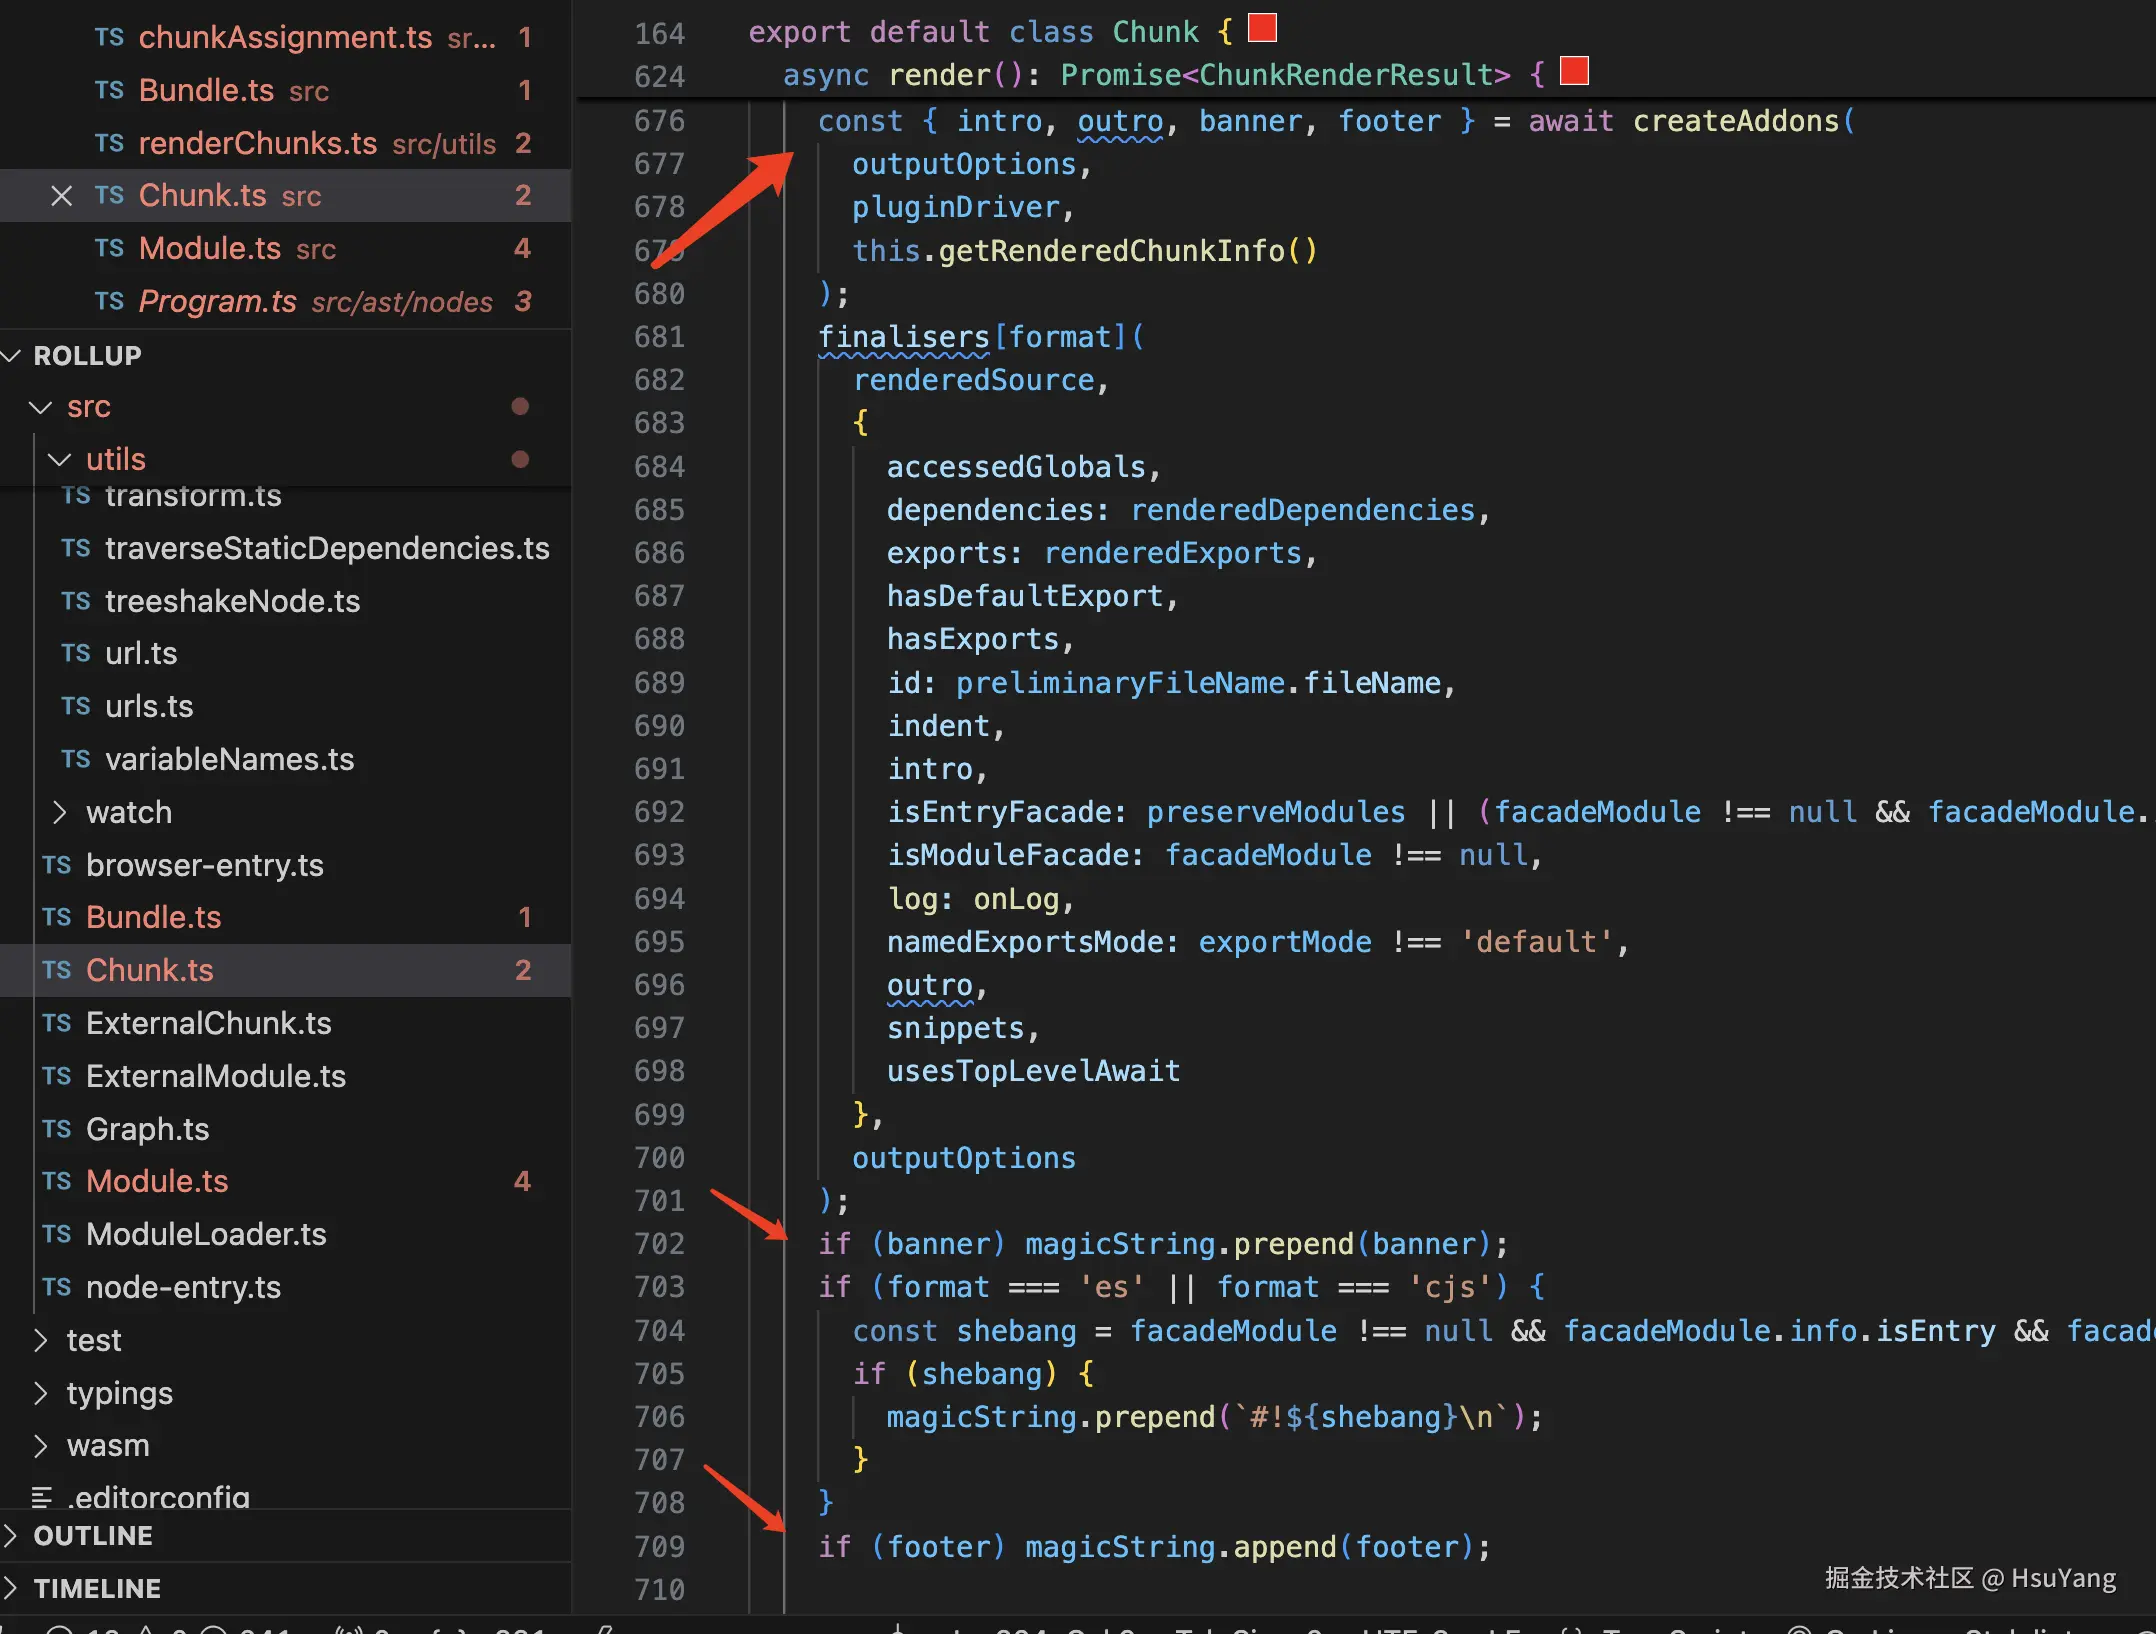Collapse the ROLLUP explorer section
The height and width of the screenshot is (1634, 2156).
pyautogui.click(x=12, y=355)
